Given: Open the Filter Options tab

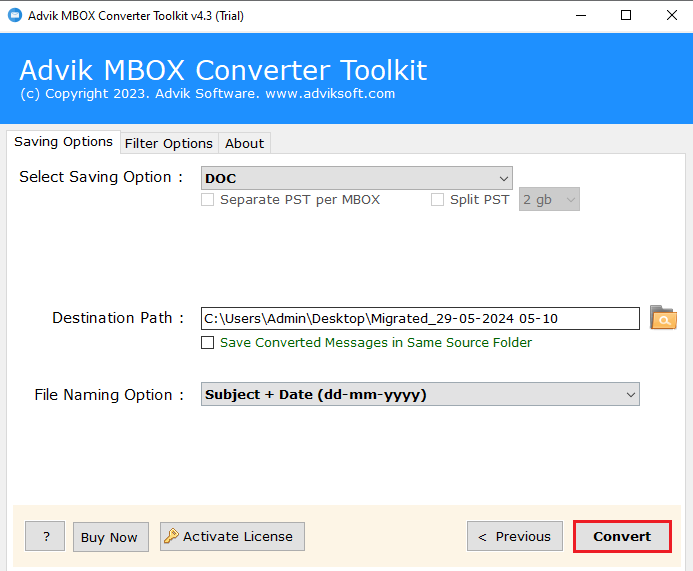Looking at the screenshot, I should [169, 144].
